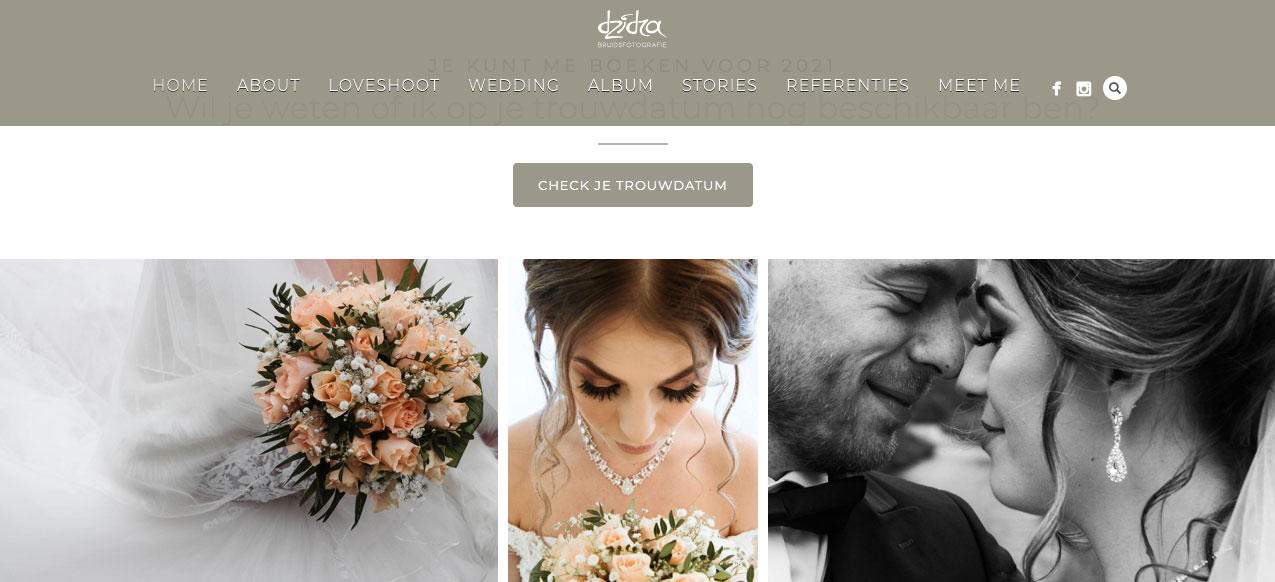Open the Facebook page icon
Viewport: 1275px width, 582px height.
tap(1057, 89)
